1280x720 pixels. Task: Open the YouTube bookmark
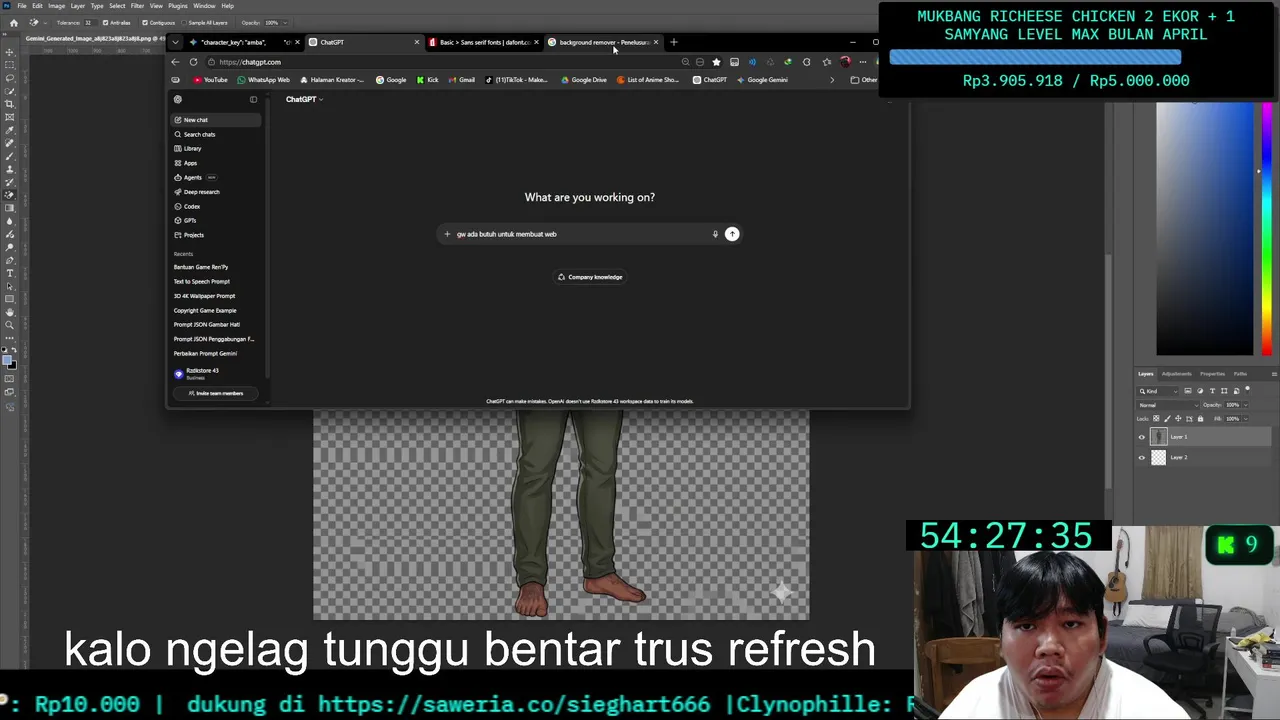210,80
